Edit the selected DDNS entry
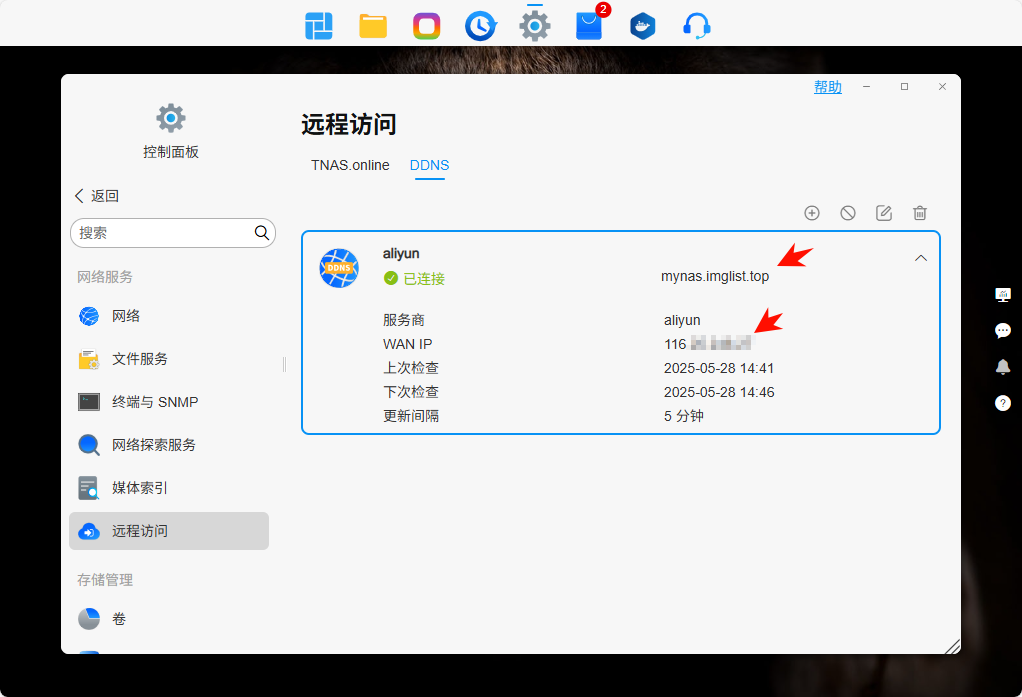Image resolution: width=1022 pixels, height=697 pixels. point(884,213)
